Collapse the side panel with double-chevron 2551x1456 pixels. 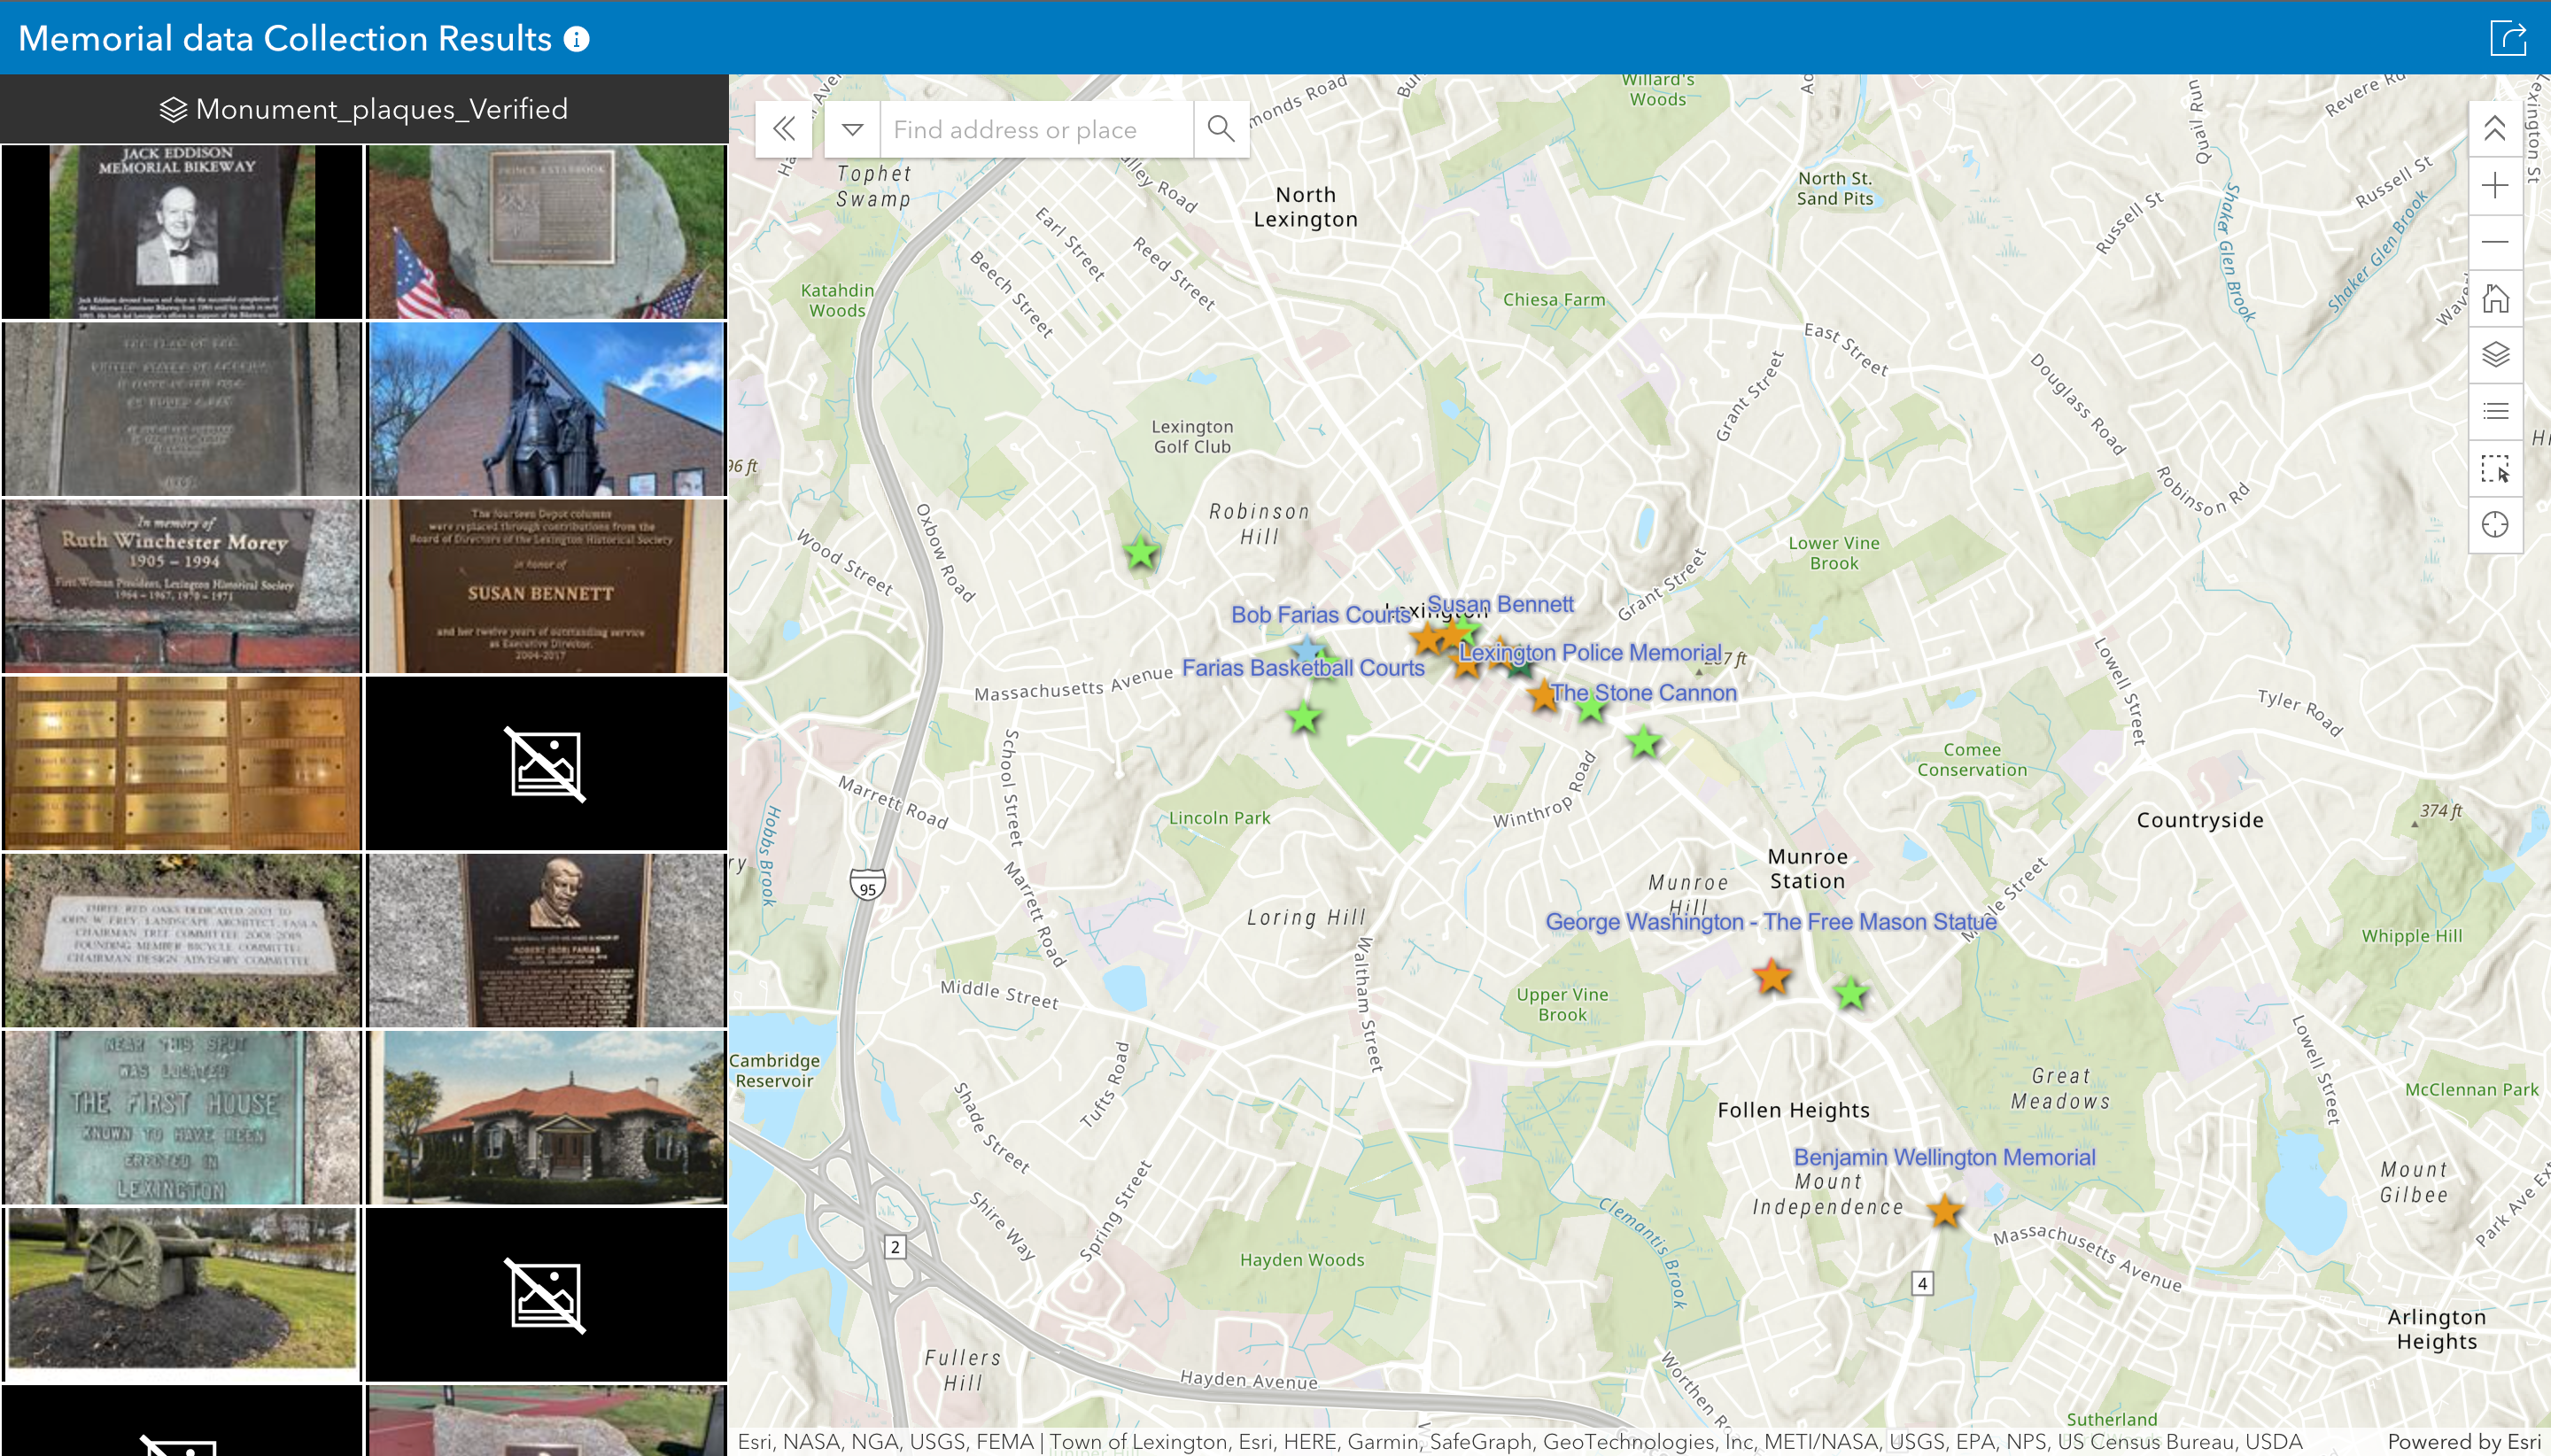coord(784,129)
